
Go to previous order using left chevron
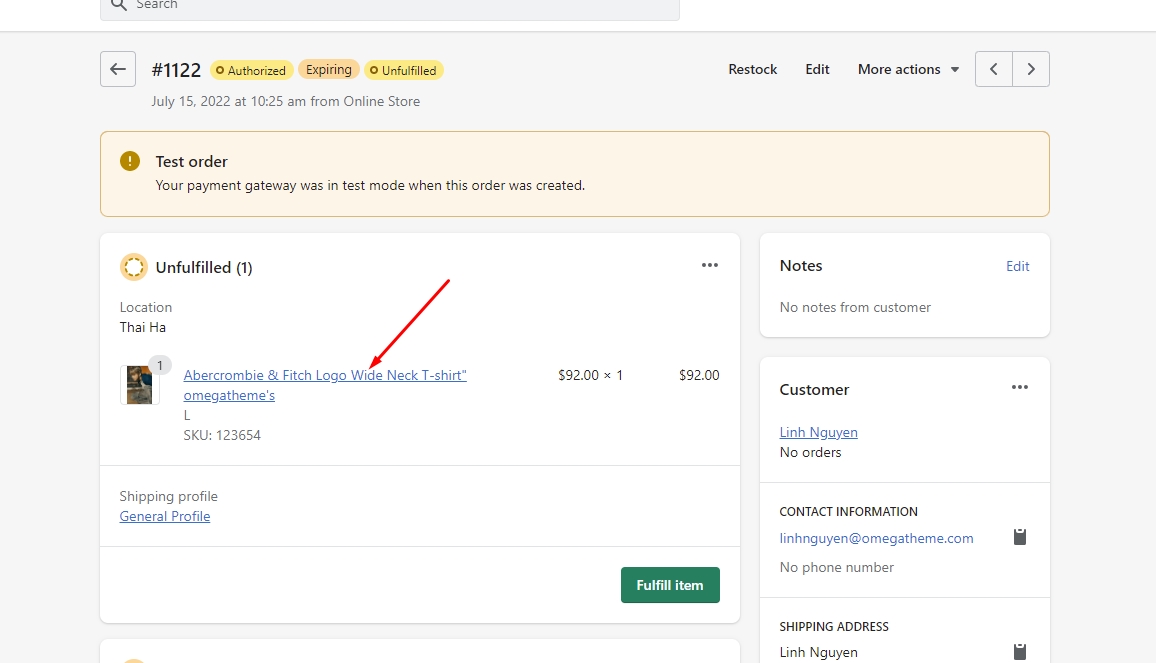[x=993, y=69]
